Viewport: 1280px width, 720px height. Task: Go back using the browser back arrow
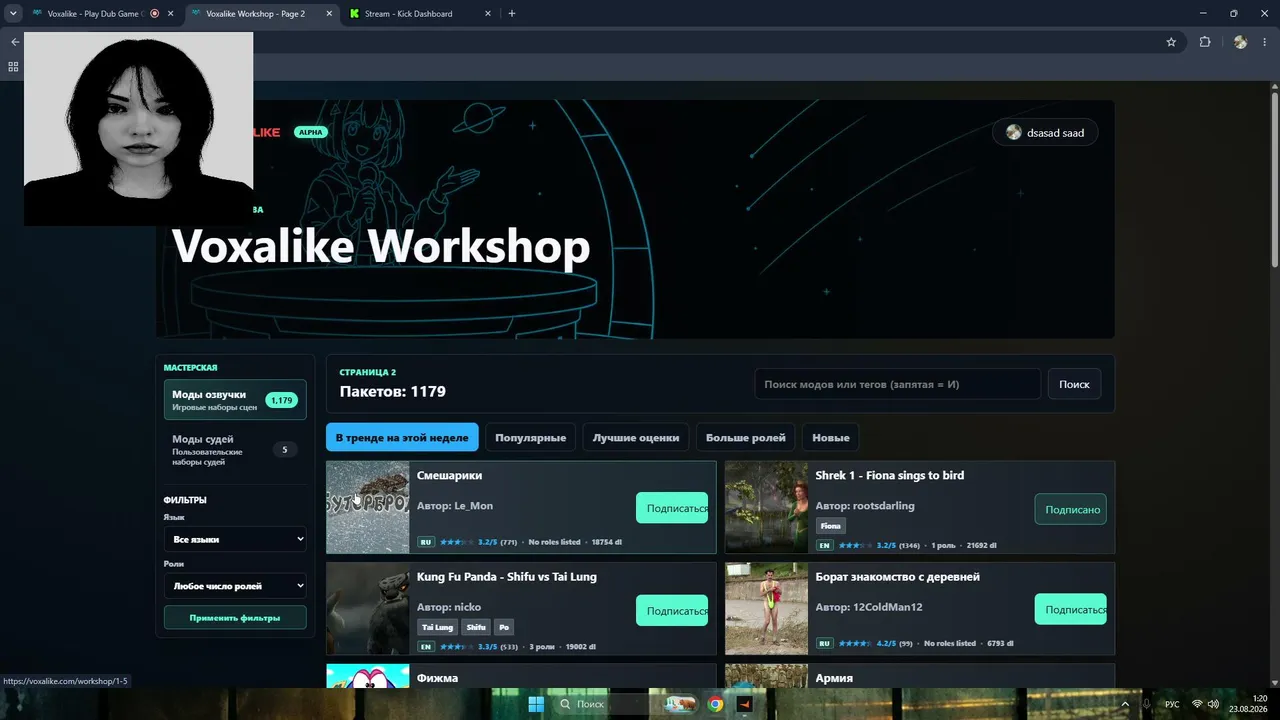tap(14, 42)
